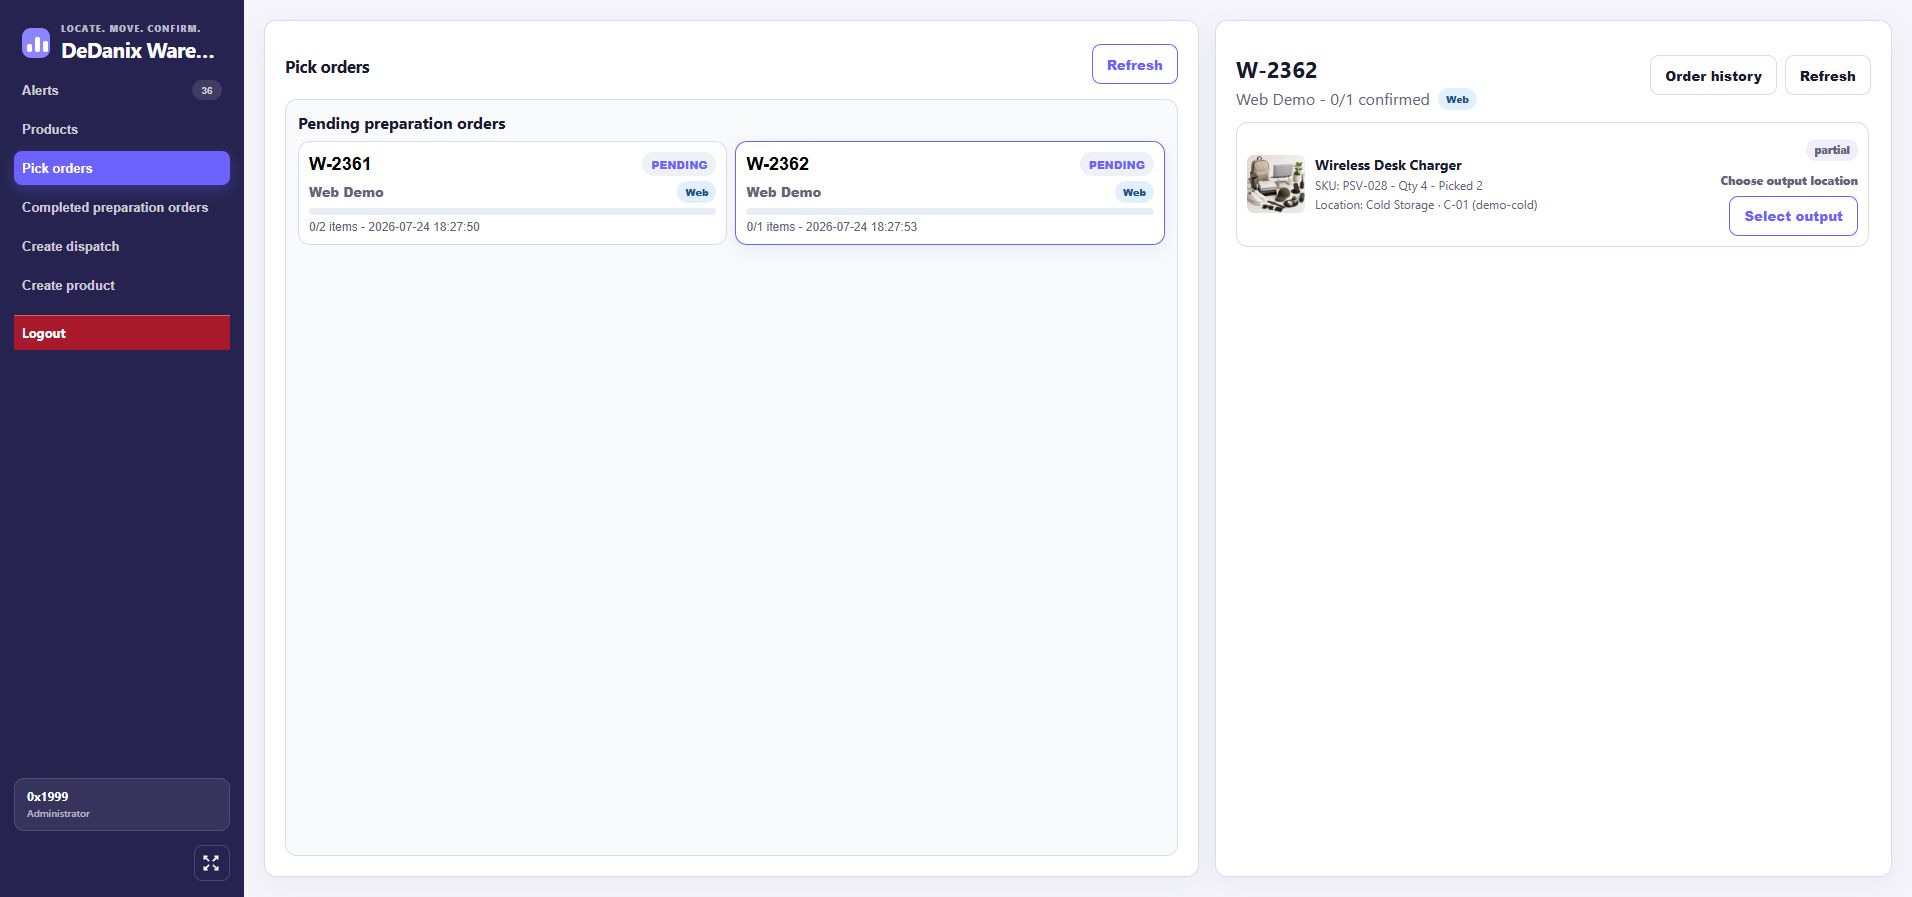Click the 0/2 items timestamp on W-2361
Image resolution: width=1912 pixels, height=897 pixels.
(394, 227)
